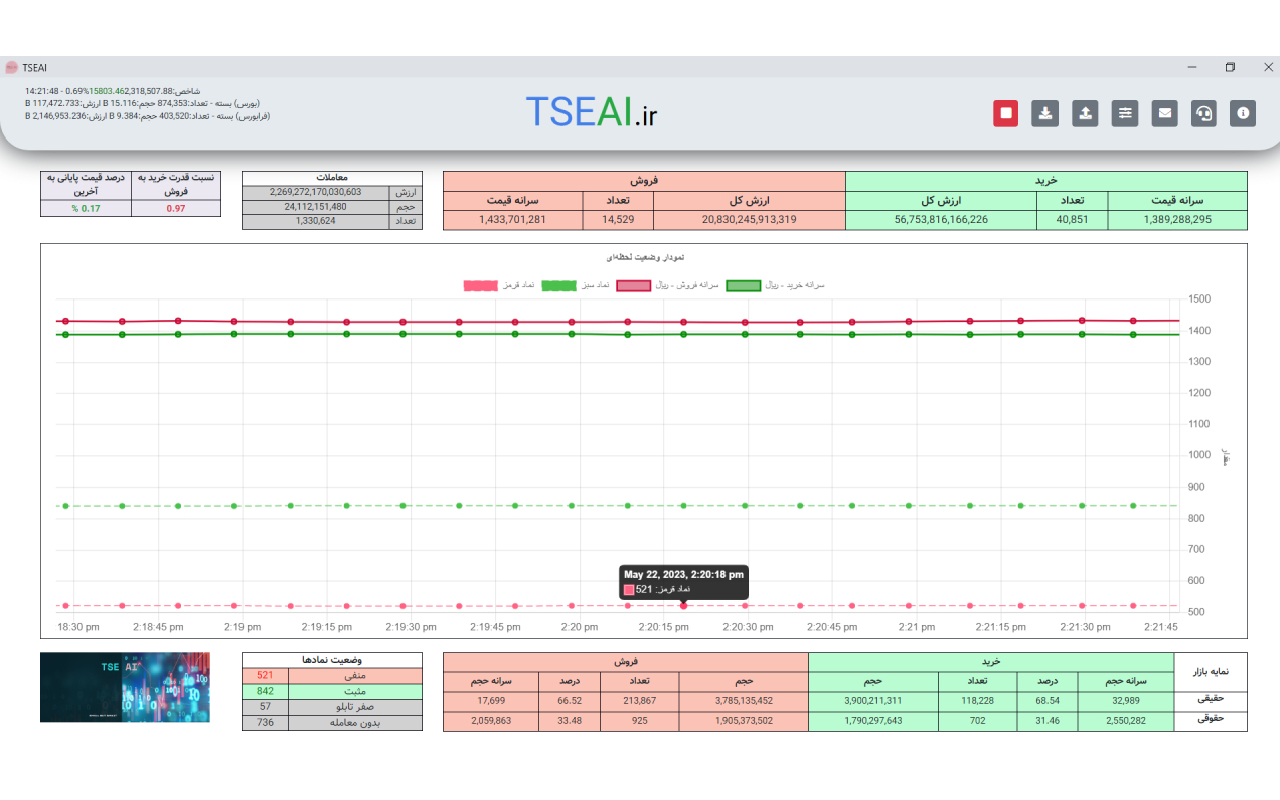
Task: Click the نمایه بازار header cell
Action: [1211, 672]
